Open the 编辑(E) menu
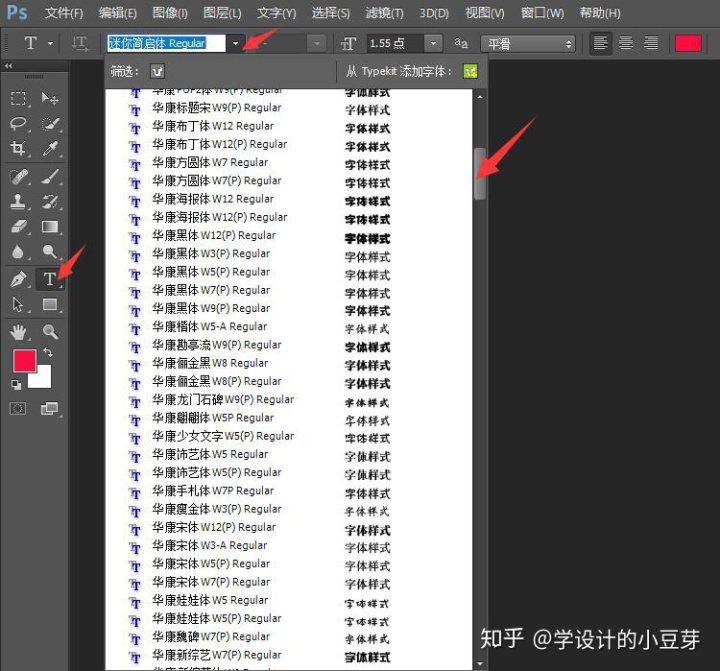This screenshot has width=720, height=671. 118,13
